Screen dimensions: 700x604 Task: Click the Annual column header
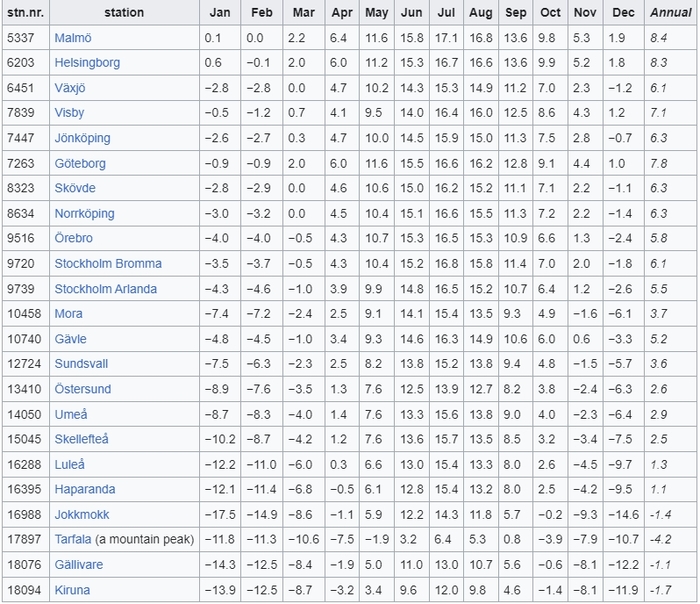pyautogui.click(x=670, y=12)
